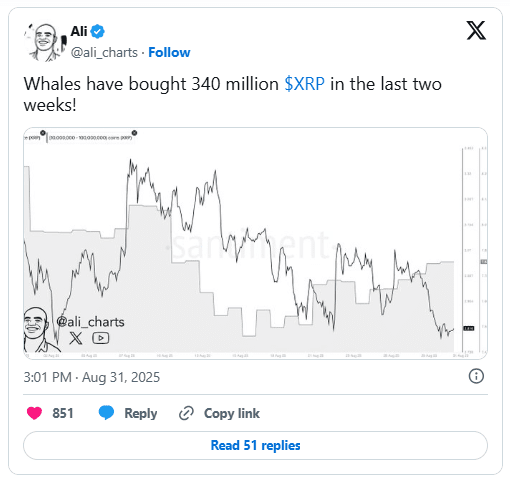Open the Santiment whale chart image

(255, 243)
